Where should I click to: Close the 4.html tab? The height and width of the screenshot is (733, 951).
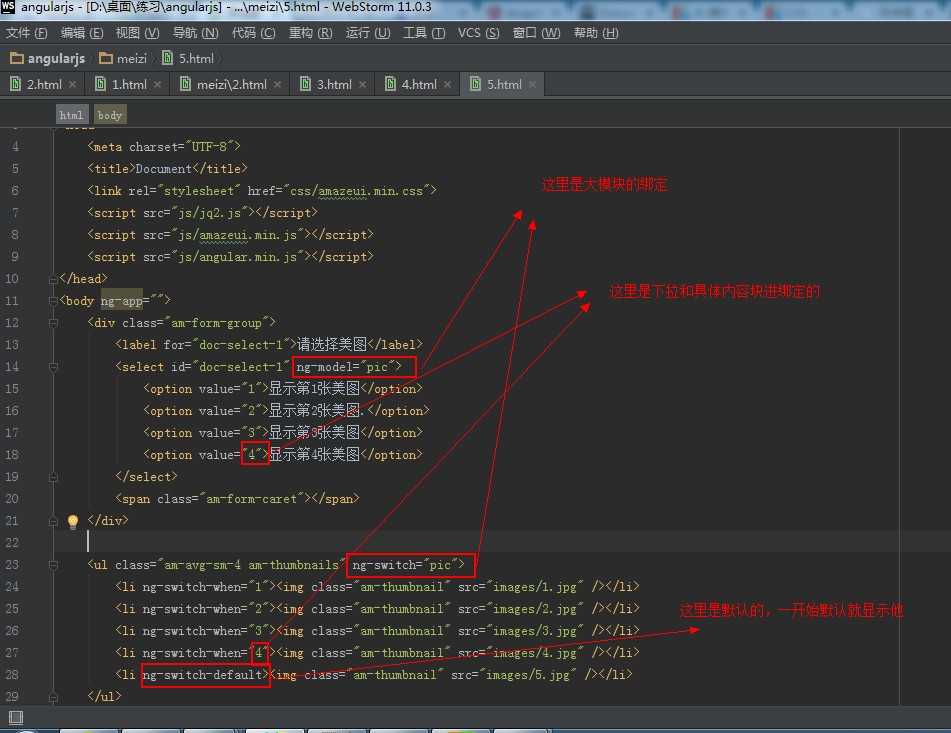point(448,84)
